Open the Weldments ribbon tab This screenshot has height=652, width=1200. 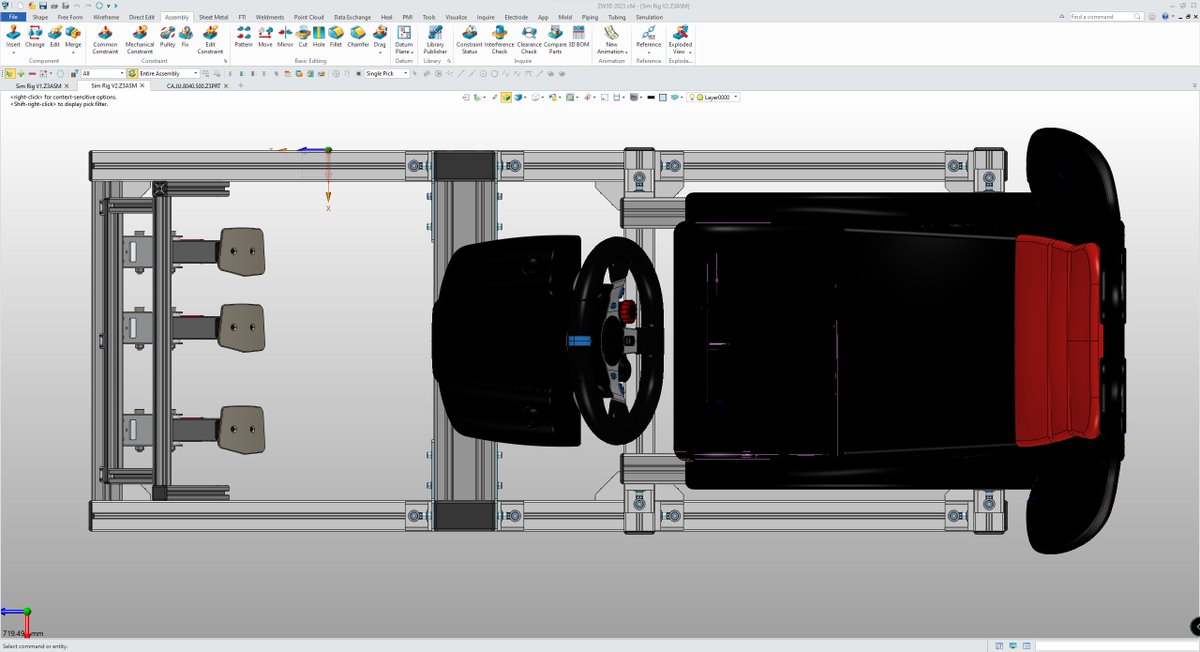(x=269, y=17)
